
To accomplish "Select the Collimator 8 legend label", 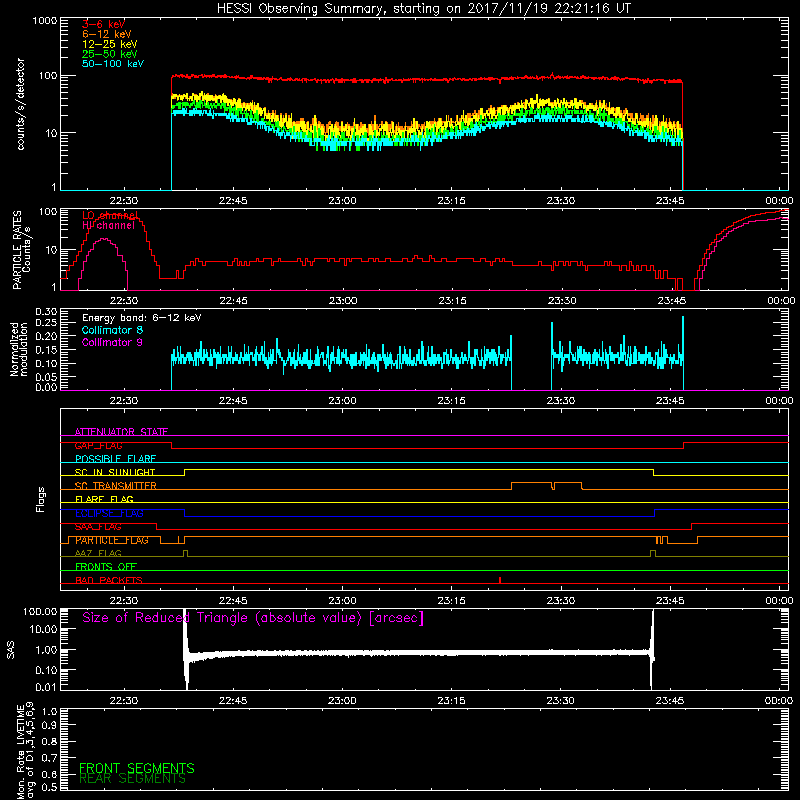I will 112,330.
